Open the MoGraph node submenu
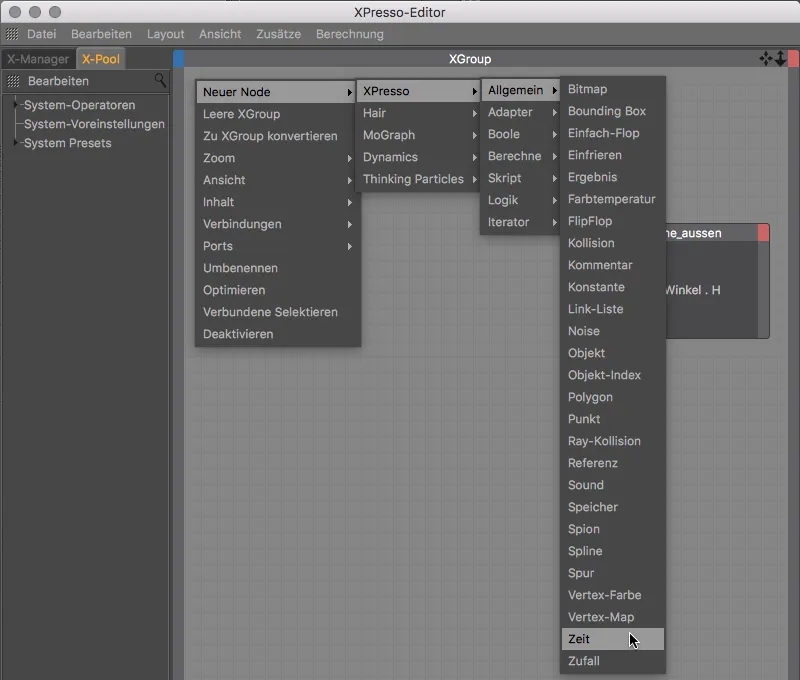800x680 pixels. click(418, 135)
